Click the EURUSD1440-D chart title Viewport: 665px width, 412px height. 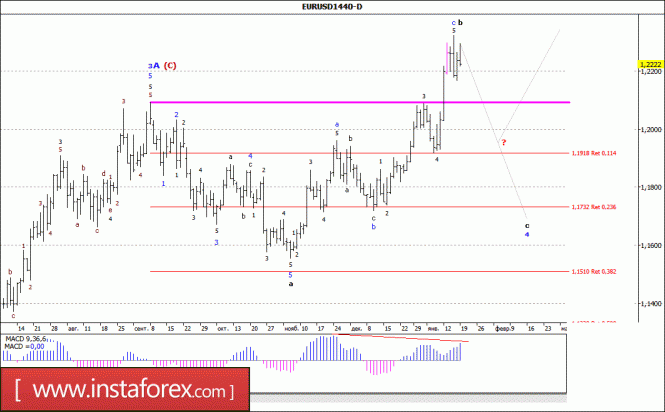coord(332,6)
